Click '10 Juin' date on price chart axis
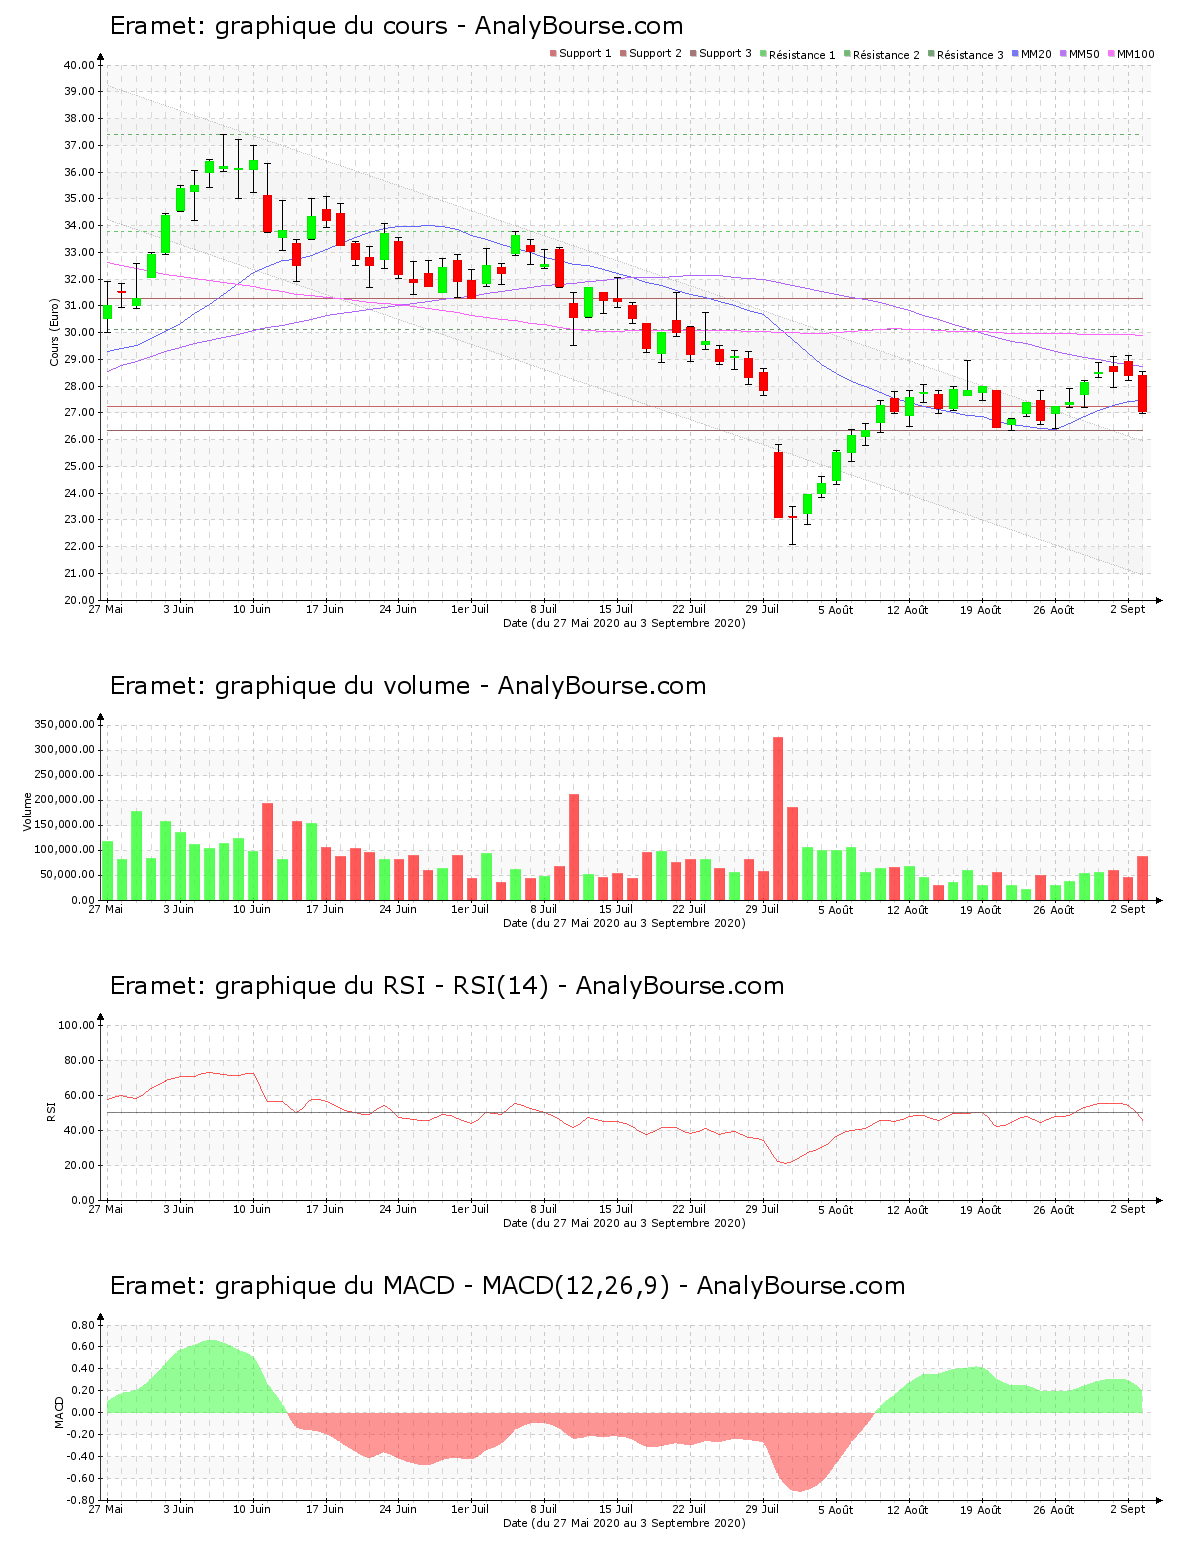The image size is (1200, 1550). coord(252,609)
